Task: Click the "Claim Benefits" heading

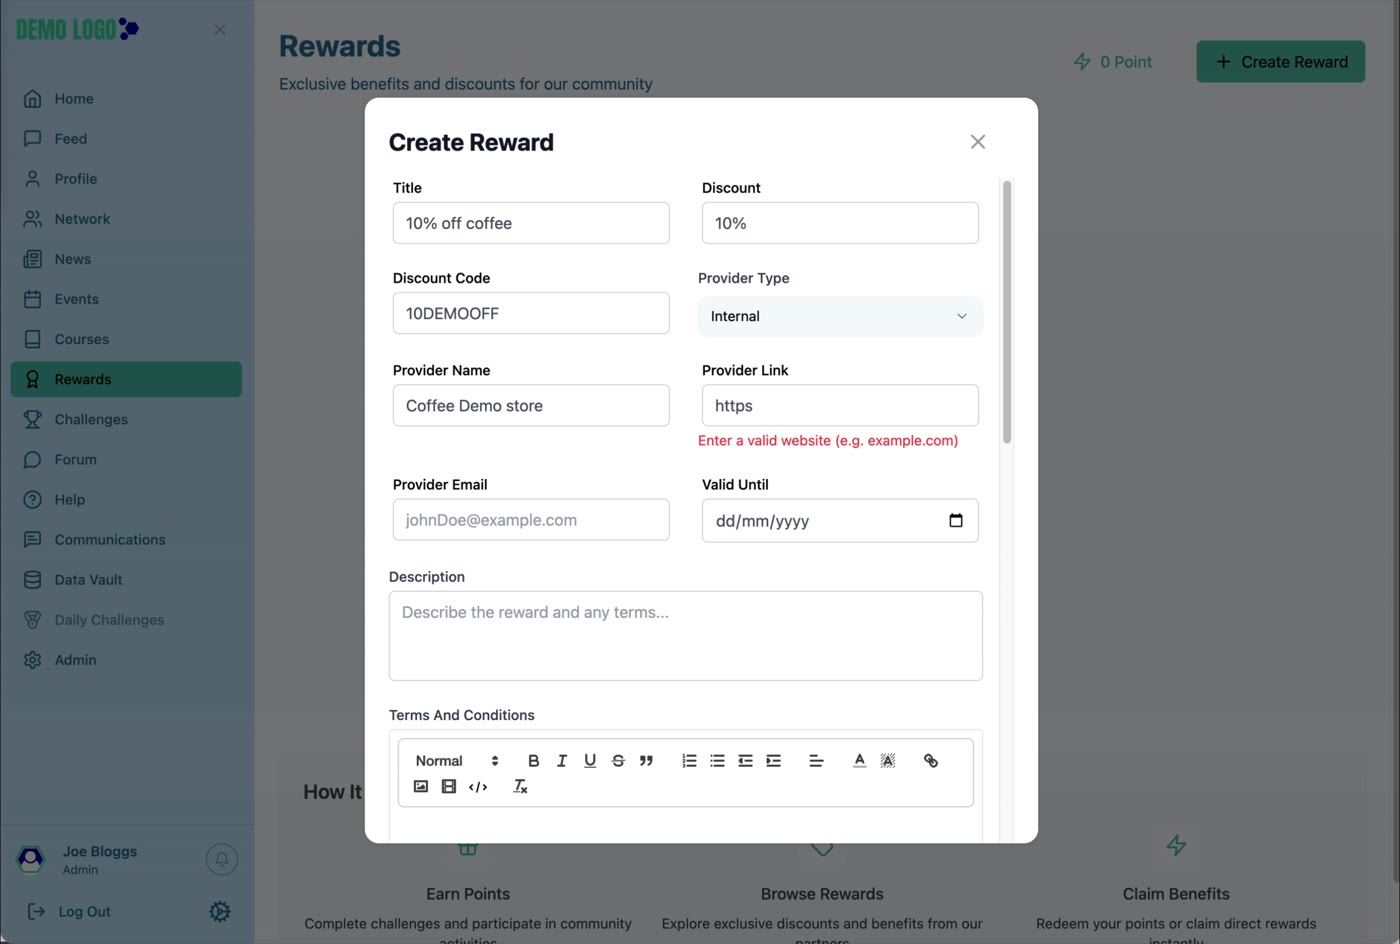Action: click(x=1176, y=894)
